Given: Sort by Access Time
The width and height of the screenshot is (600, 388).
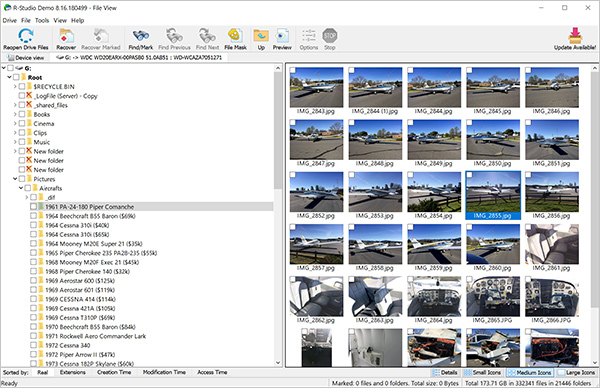Looking at the screenshot, I should click(212, 372).
